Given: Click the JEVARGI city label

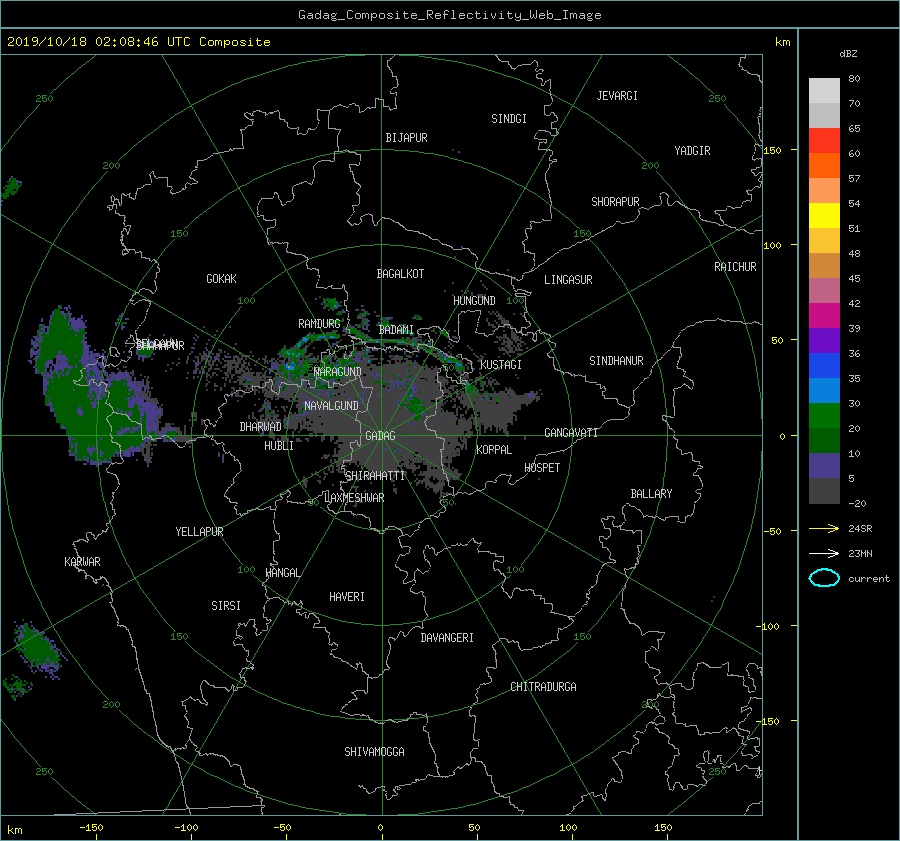Looking at the screenshot, I should 617,96.
